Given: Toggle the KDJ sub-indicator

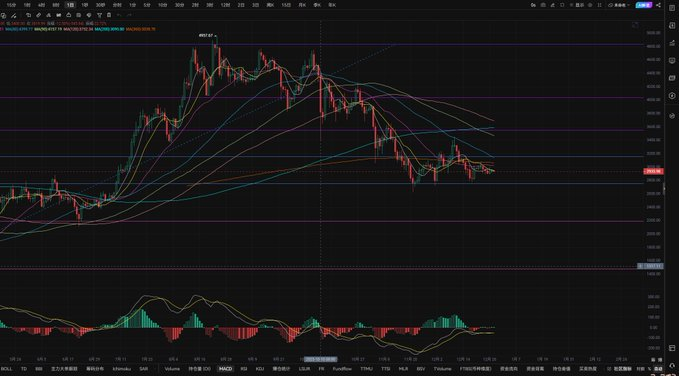Looking at the screenshot, I should (259, 369).
